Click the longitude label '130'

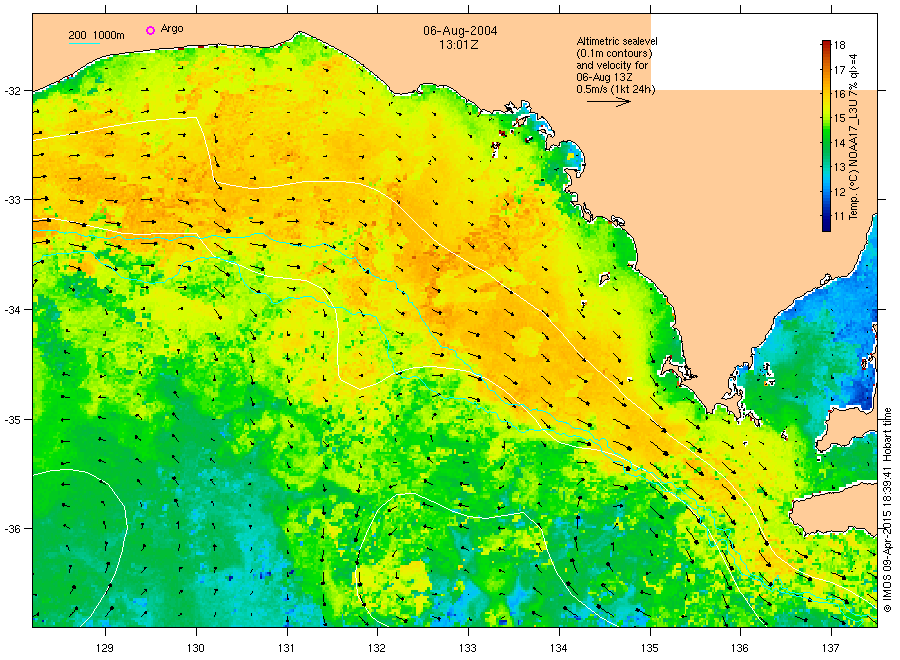[x=196, y=648]
